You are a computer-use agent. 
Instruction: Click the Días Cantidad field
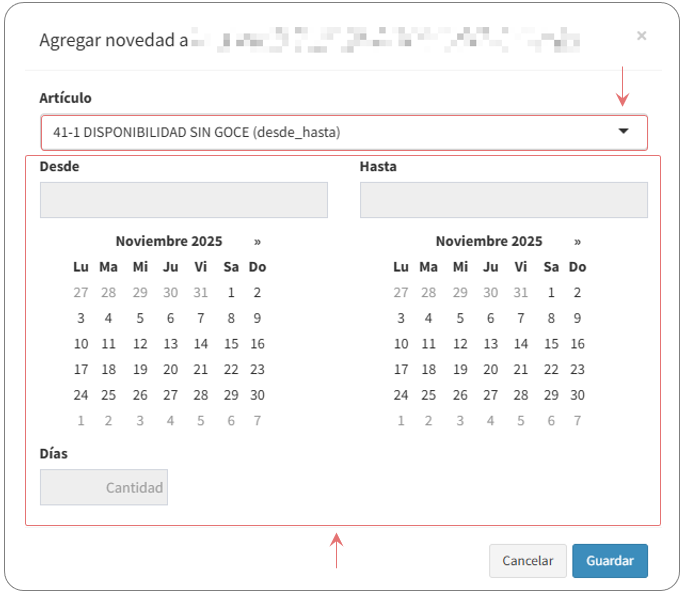pyautogui.click(x=104, y=488)
